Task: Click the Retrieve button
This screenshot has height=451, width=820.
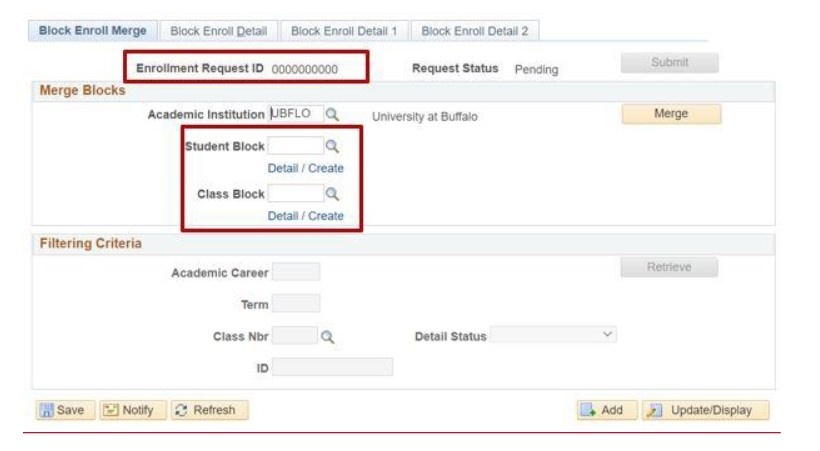Action: coord(669,267)
